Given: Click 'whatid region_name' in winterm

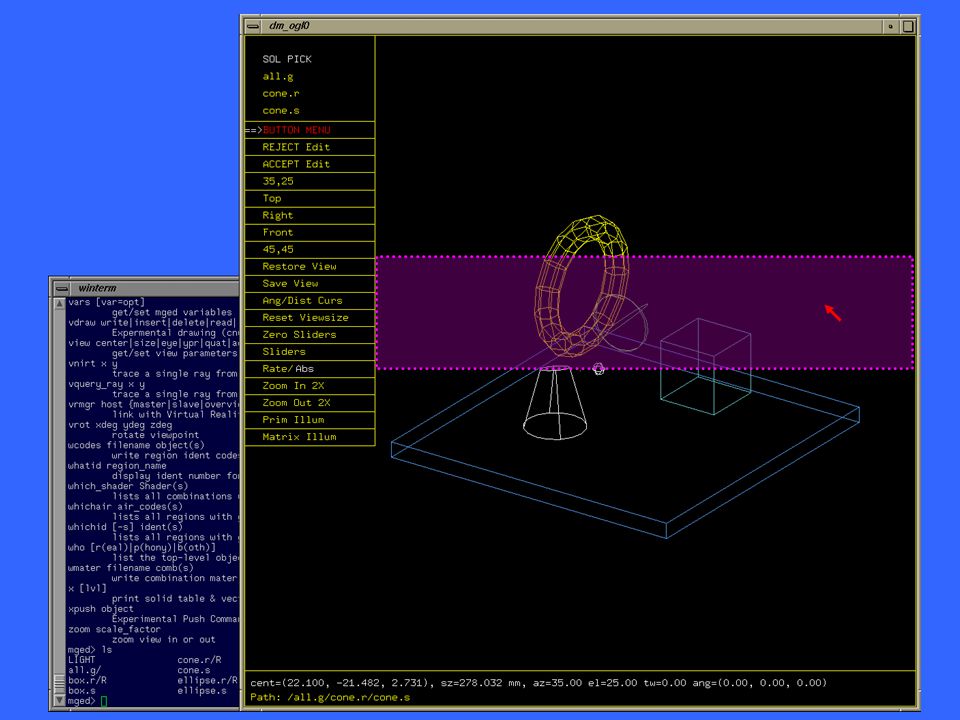Looking at the screenshot, I should click(117, 466).
